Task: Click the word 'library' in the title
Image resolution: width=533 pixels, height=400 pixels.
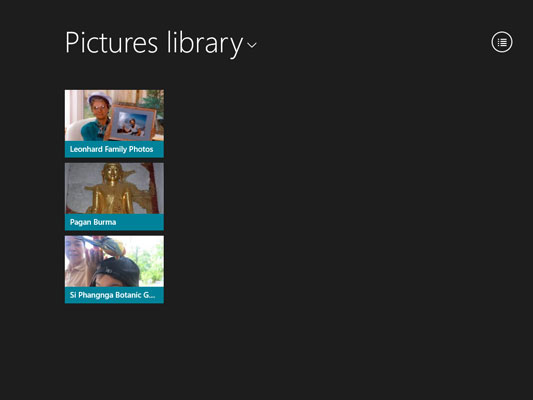Action: 205,43
